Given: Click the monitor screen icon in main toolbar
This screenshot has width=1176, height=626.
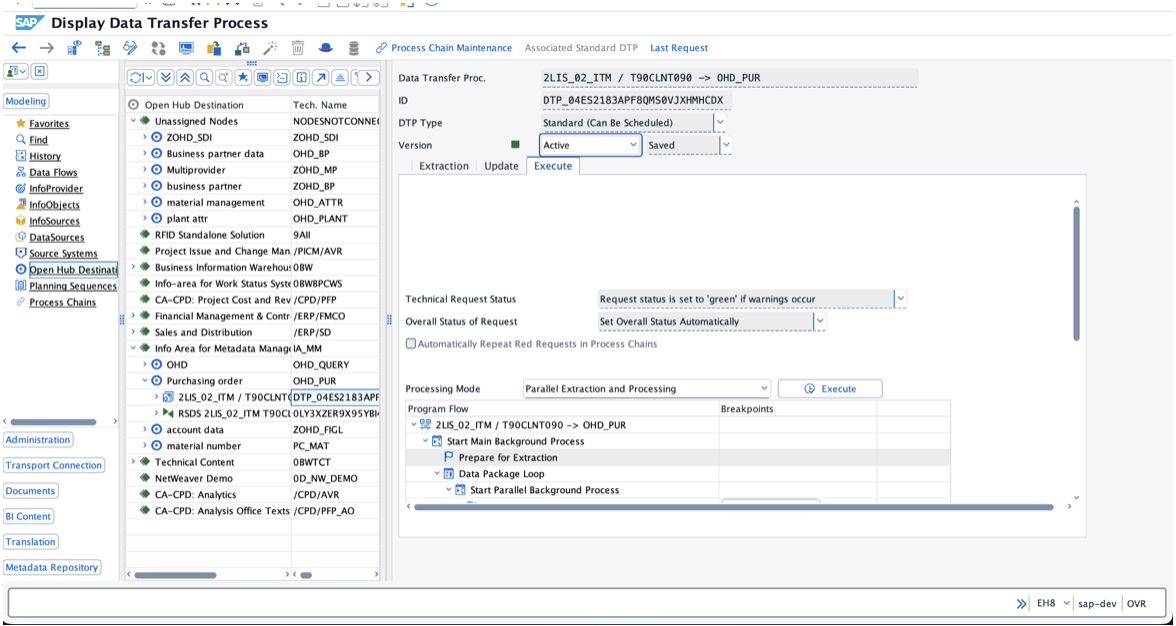Looking at the screenshot, I should (186, 48).
